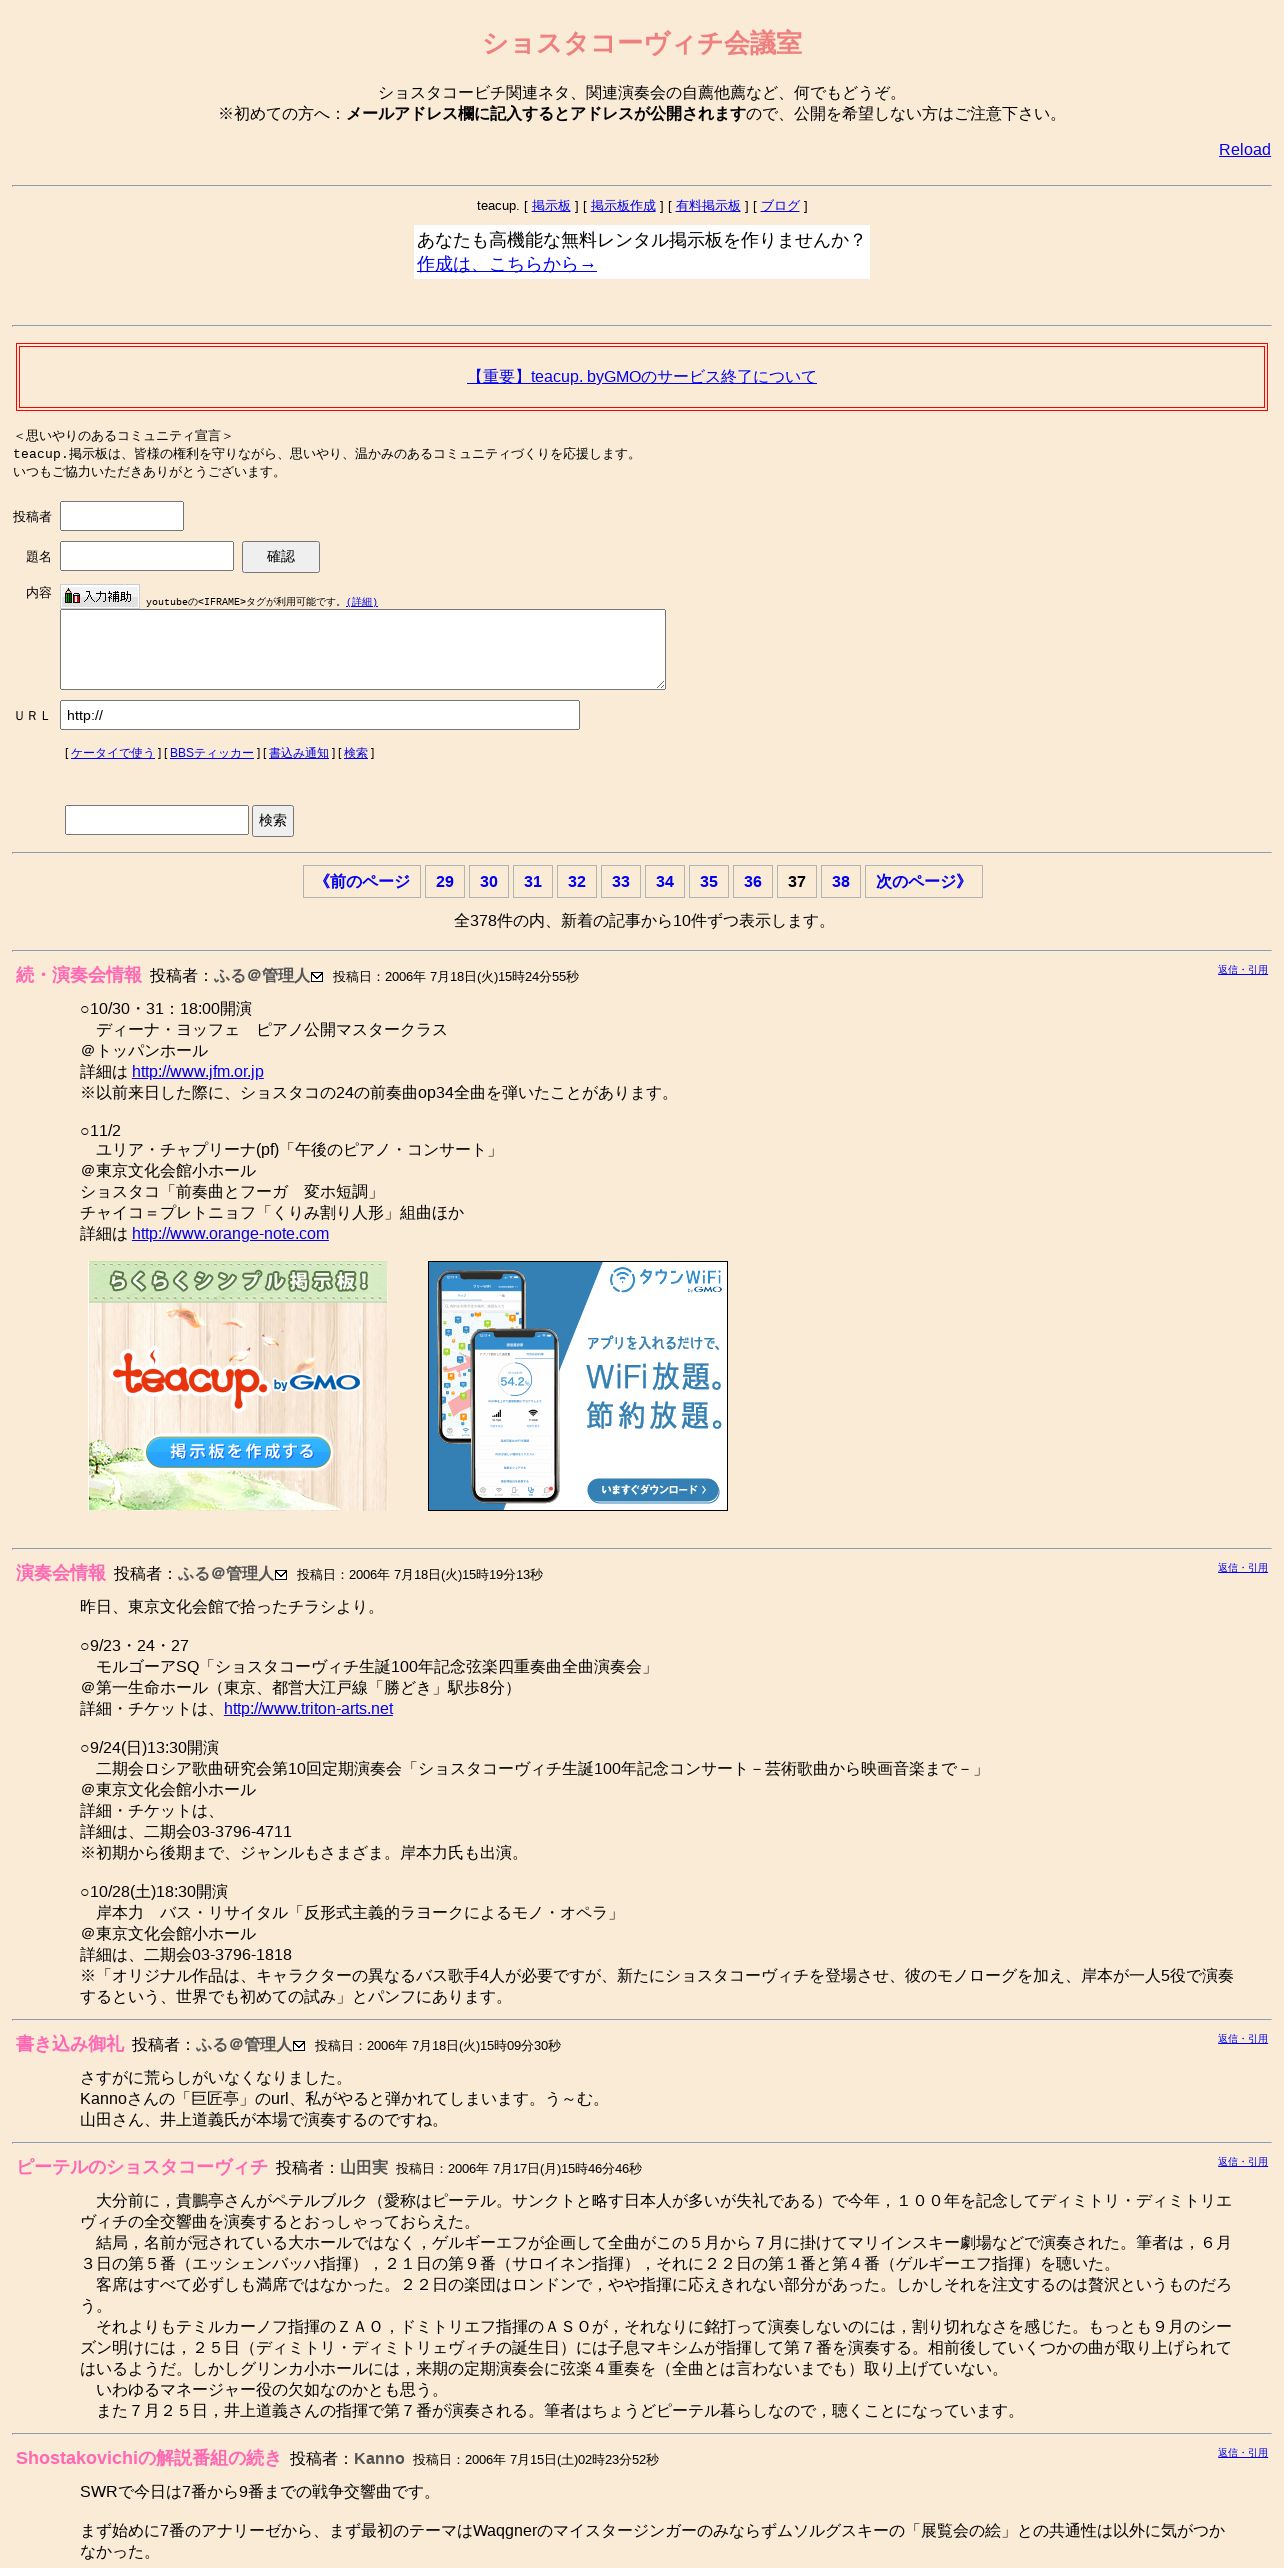Go to page 35

(709, 882)
